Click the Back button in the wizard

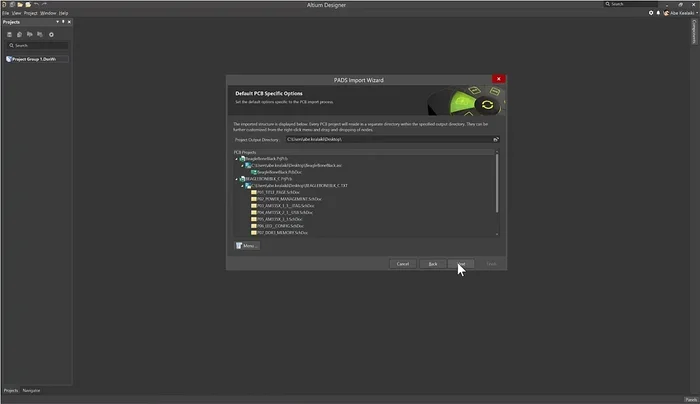(x=433, y=263)
